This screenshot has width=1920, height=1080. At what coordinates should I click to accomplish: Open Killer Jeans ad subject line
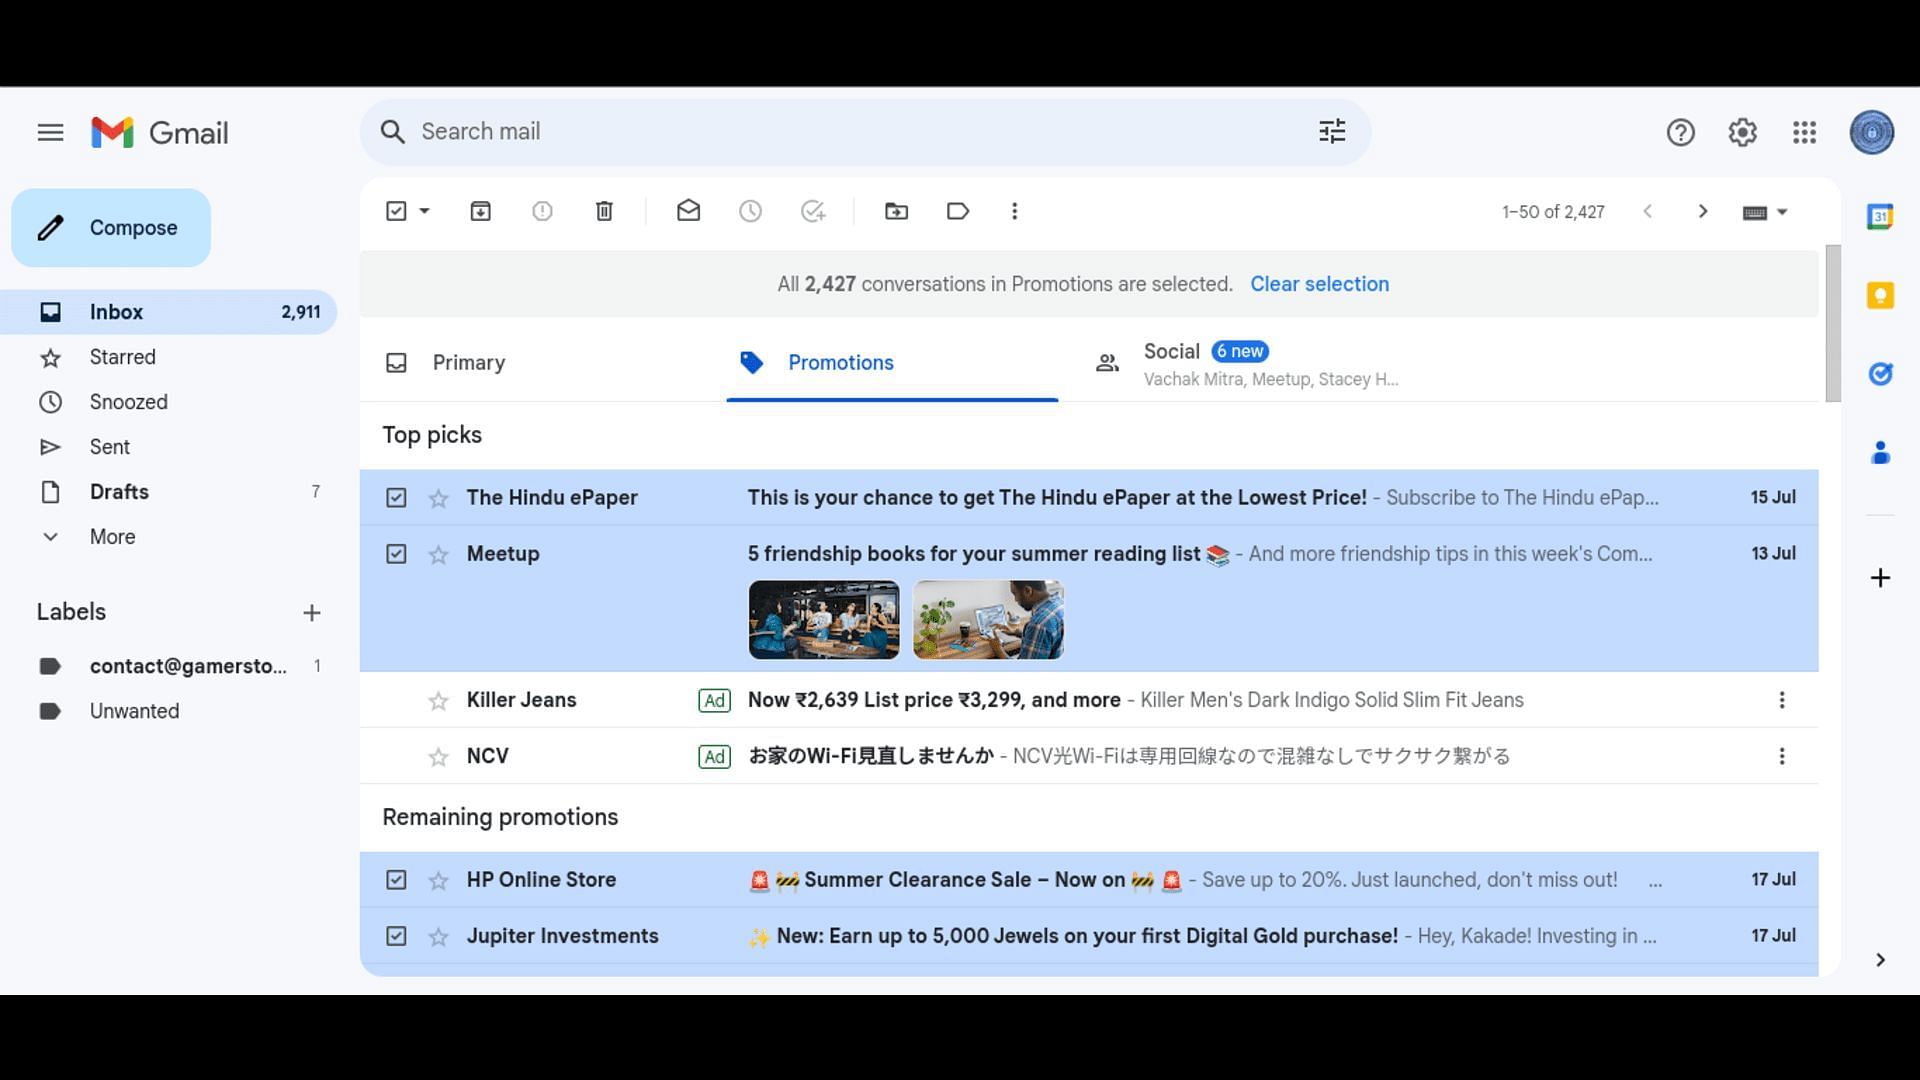pos(934,700)
